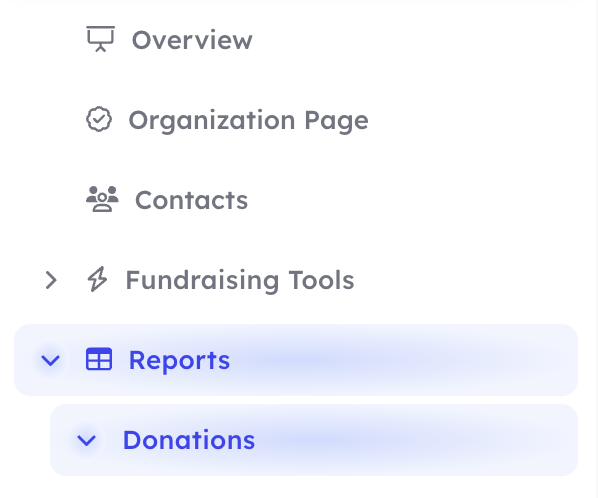Screen dimensions: 598x498
Task: Select the Fundraising Tools label
Action: click(x=240, y=280)
